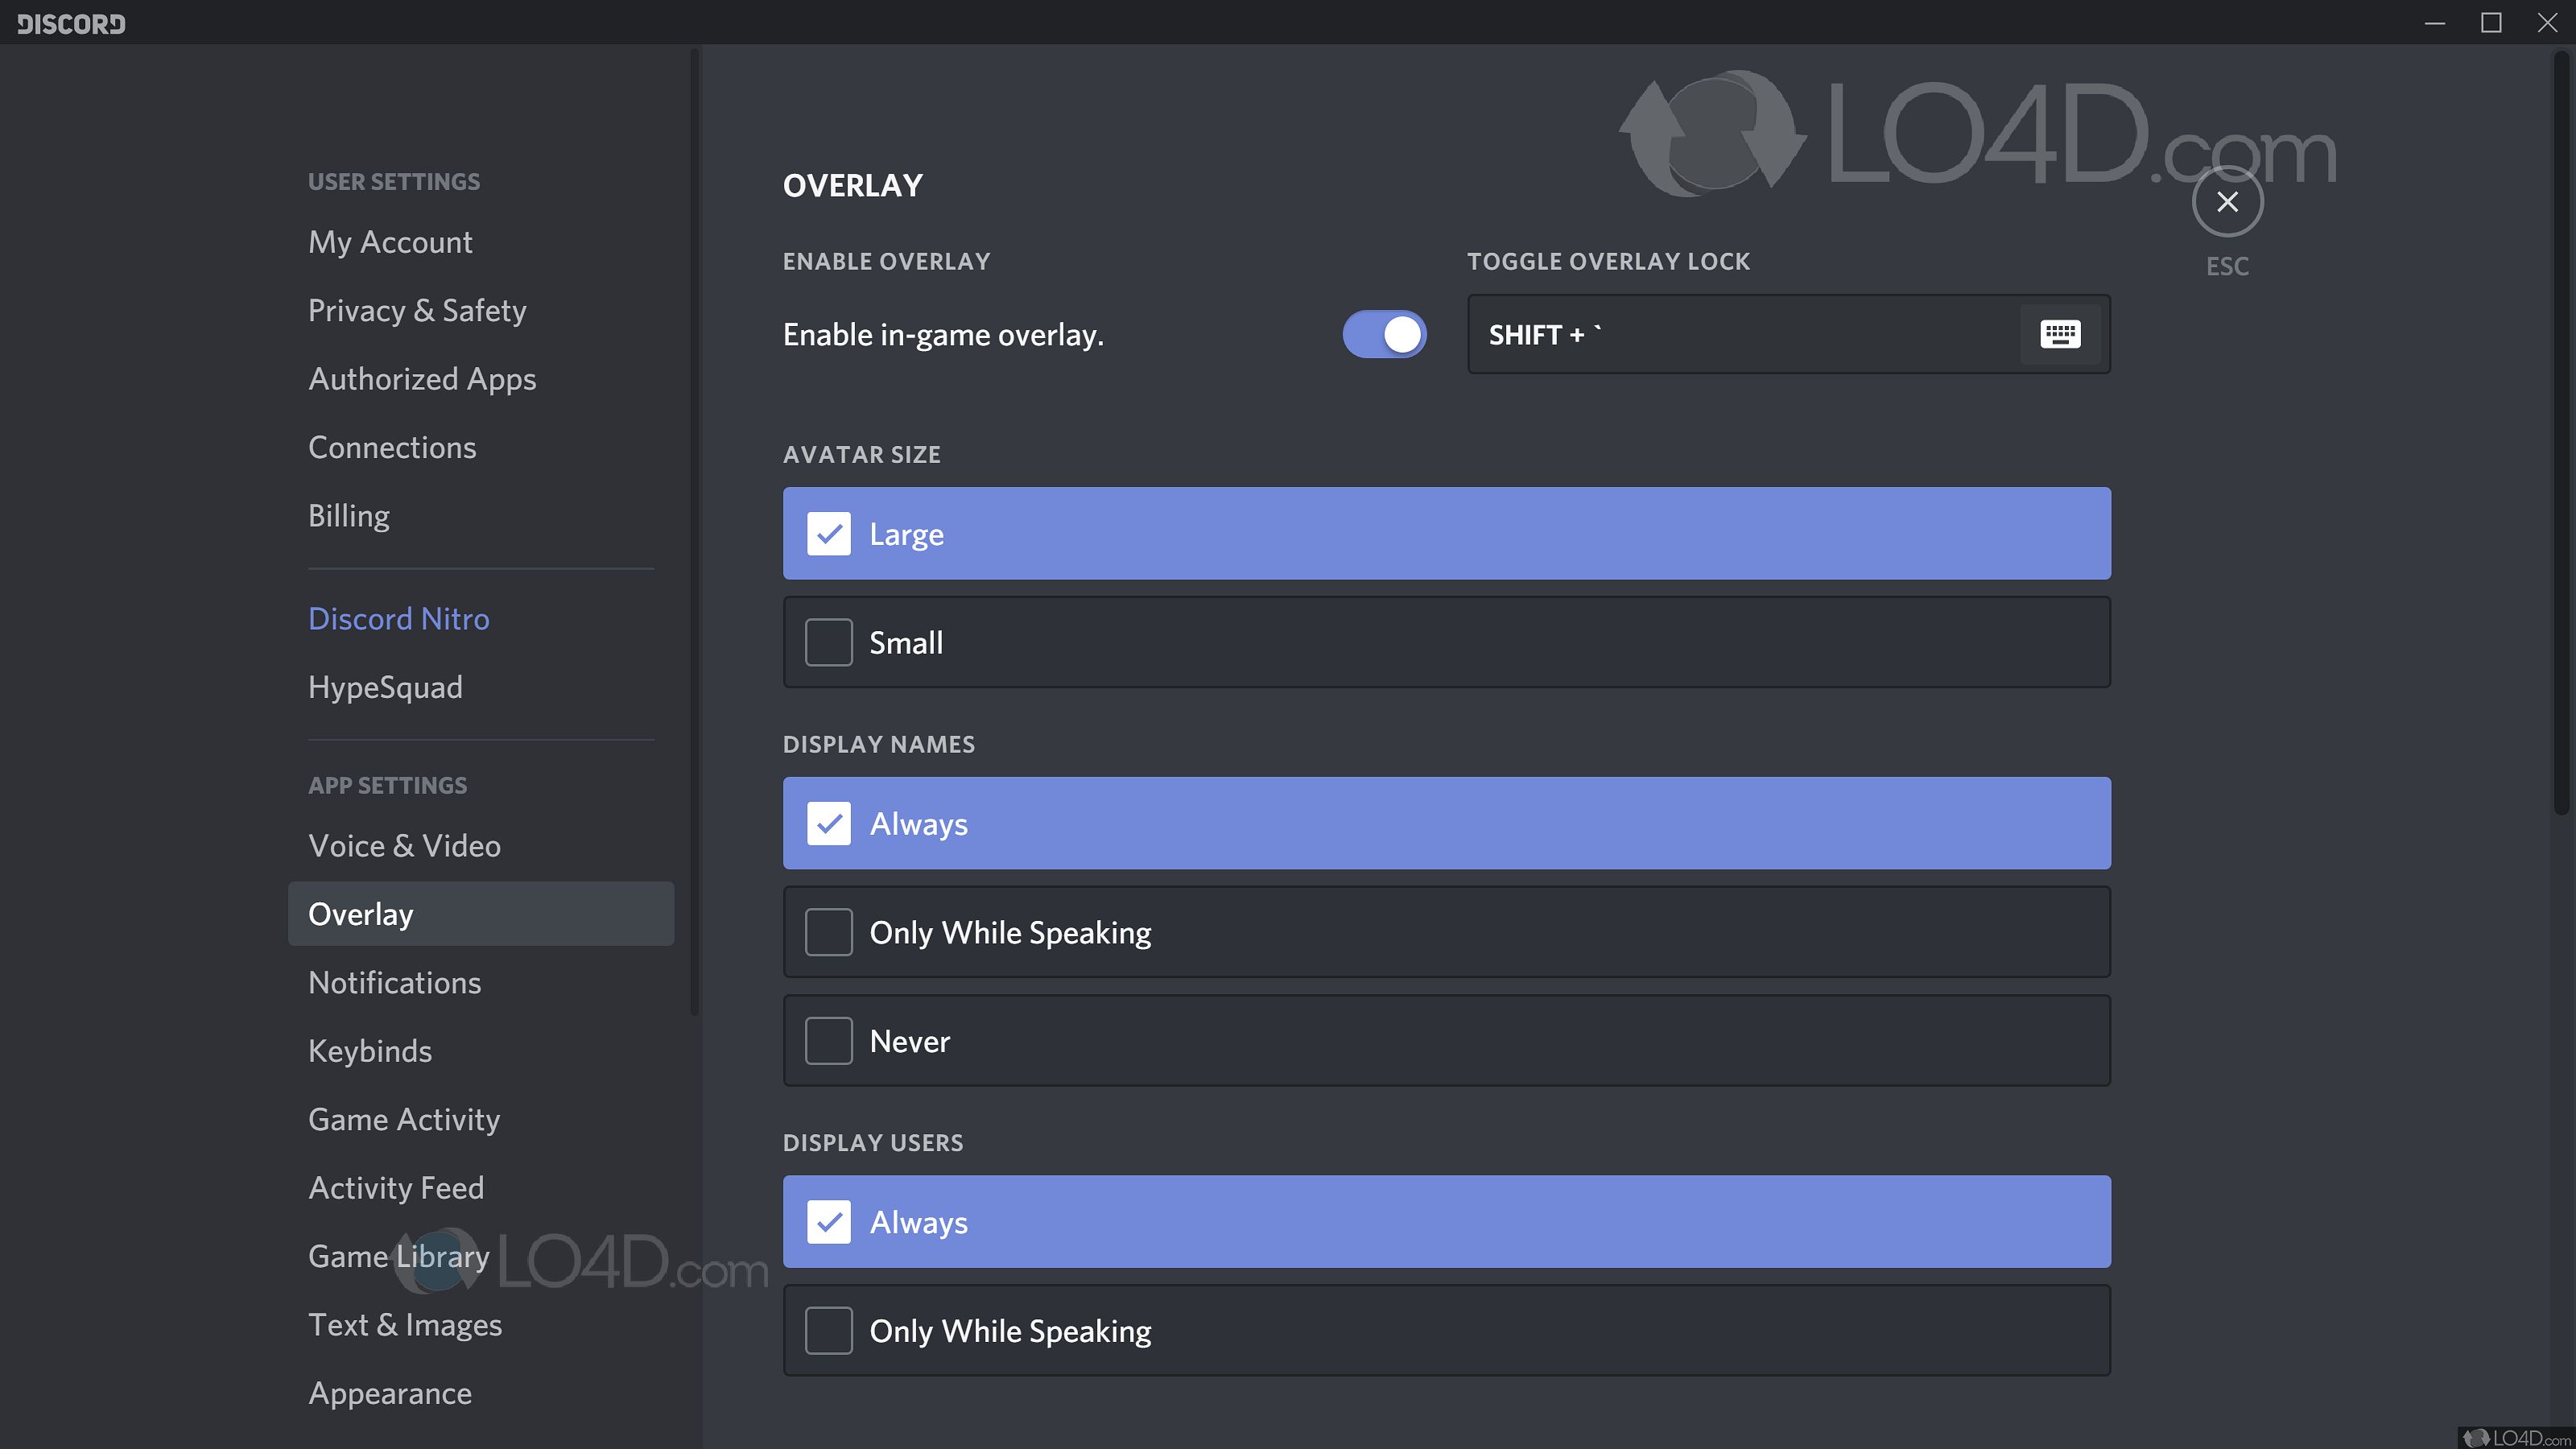Open the HypeSquad page
The height and width of the screenshot is (1449, 2576).
pos(385,686)
